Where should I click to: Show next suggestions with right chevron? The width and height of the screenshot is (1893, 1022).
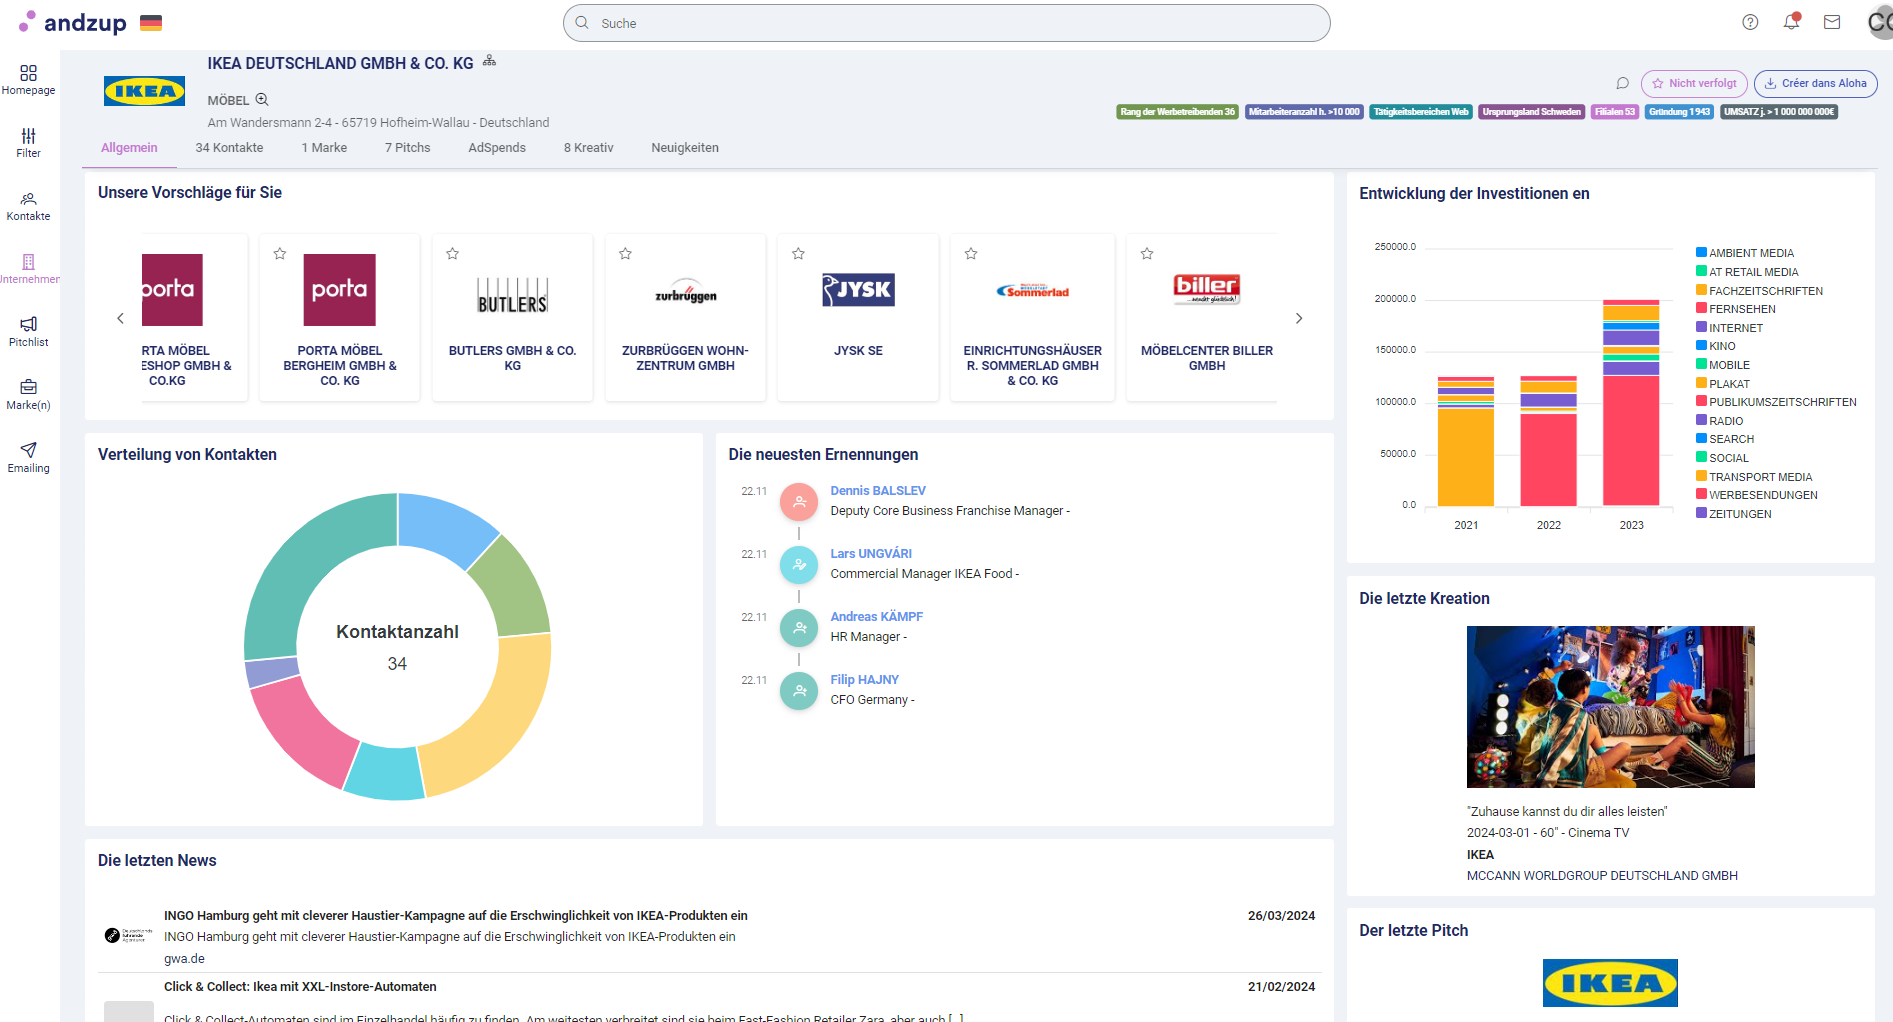click(x=1299, y=318)
